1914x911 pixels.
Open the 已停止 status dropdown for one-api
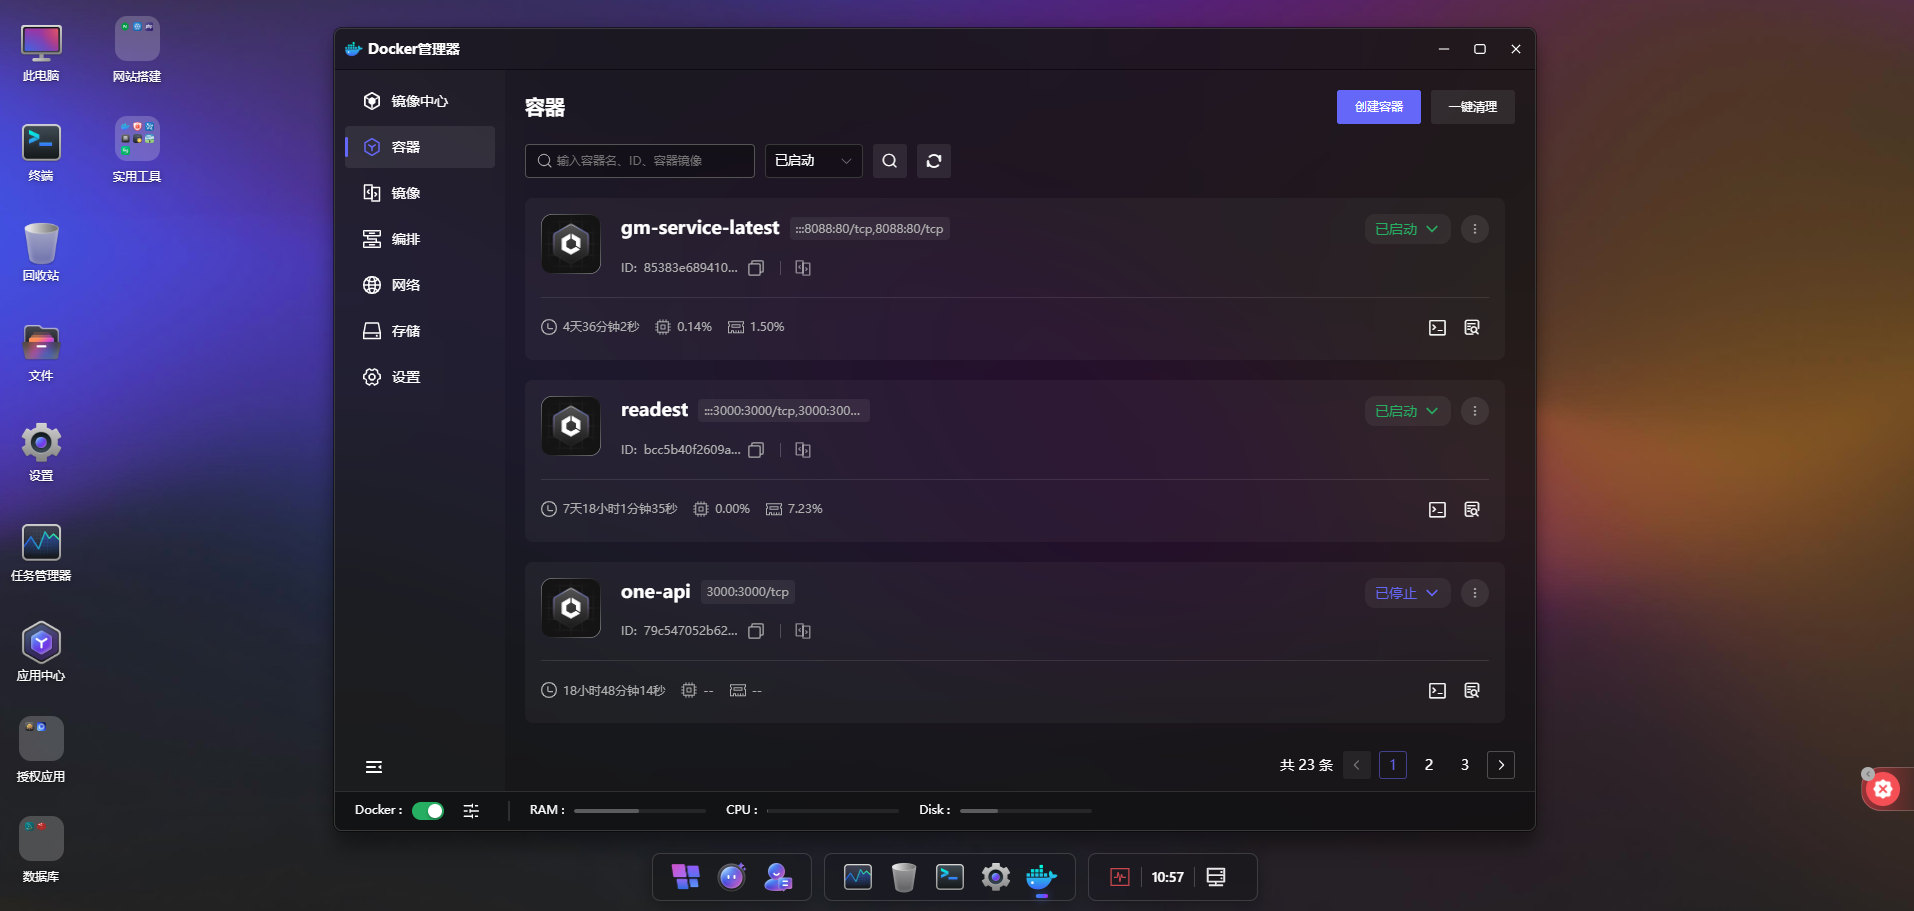click(1406, 593)
